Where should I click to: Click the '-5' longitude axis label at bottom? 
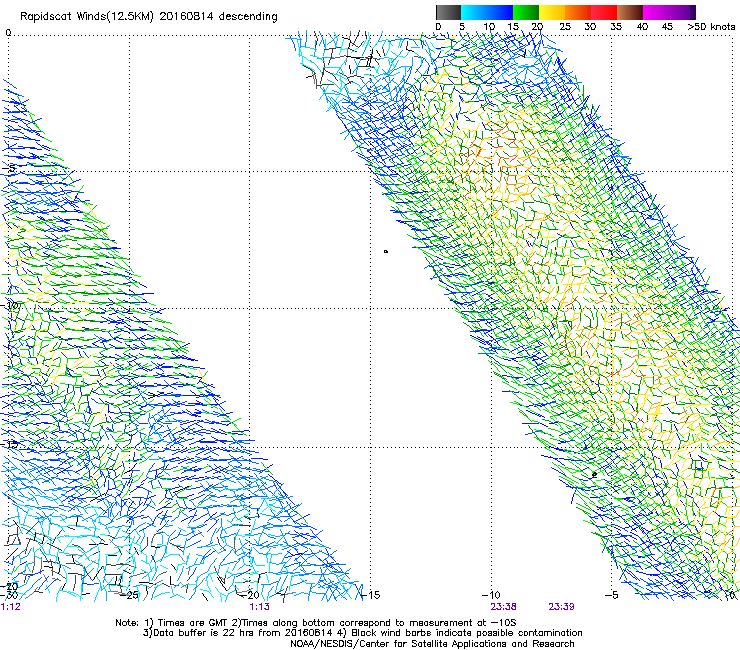(611, 595)
